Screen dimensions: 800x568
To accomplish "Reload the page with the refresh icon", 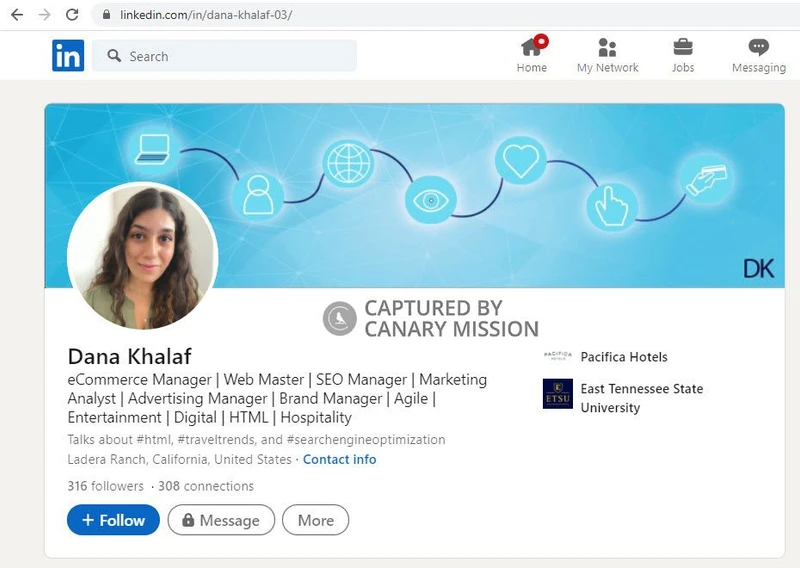I will point(72,14).
